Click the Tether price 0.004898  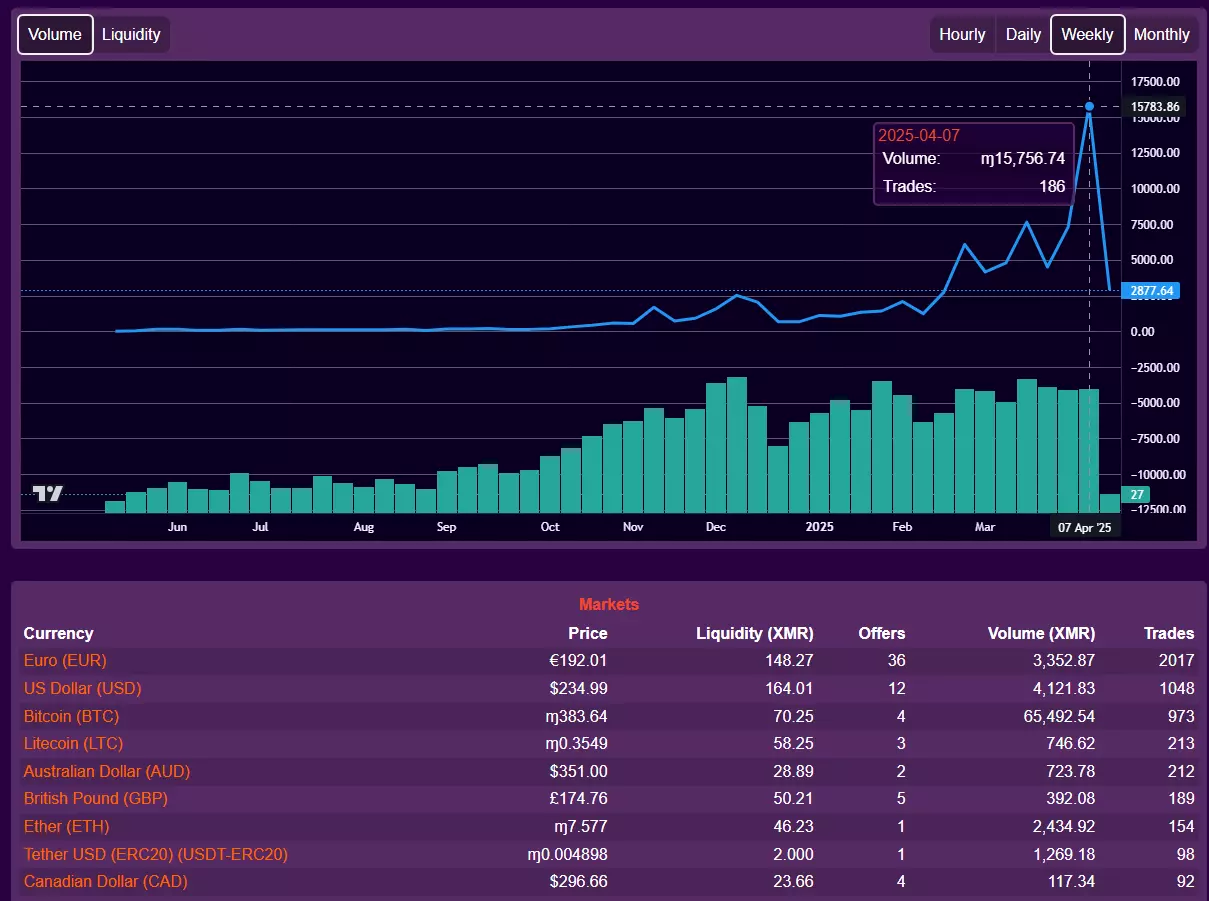567,854
